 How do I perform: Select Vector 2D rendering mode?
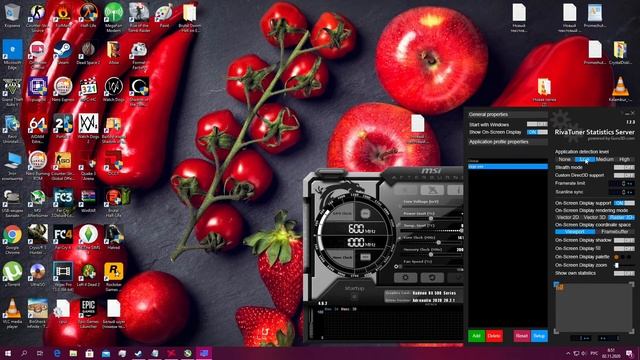[568, 217]
